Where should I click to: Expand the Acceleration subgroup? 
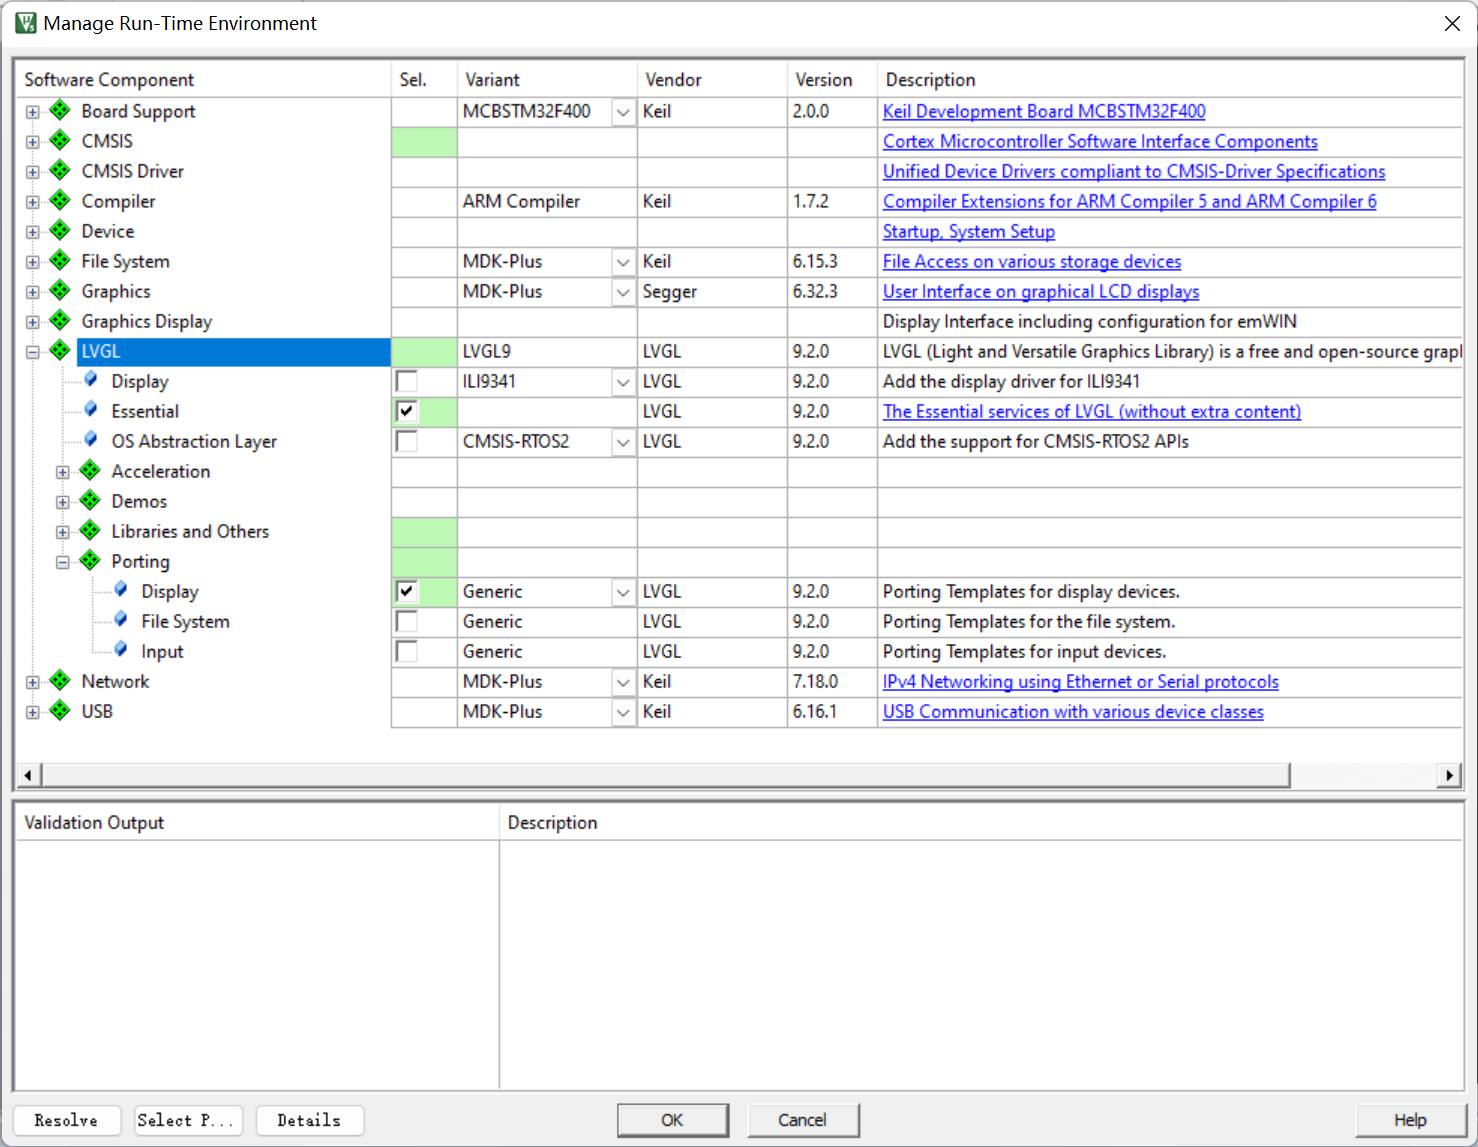click(x=63, y=472)
